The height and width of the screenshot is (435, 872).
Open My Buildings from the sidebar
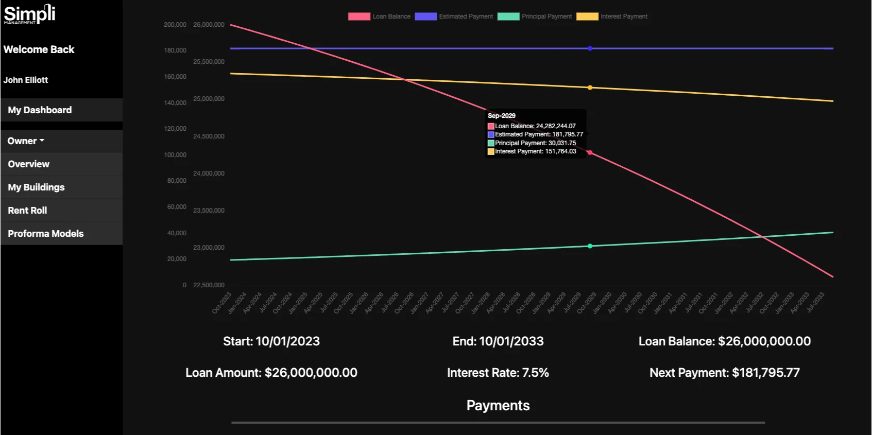coord(62,187)
